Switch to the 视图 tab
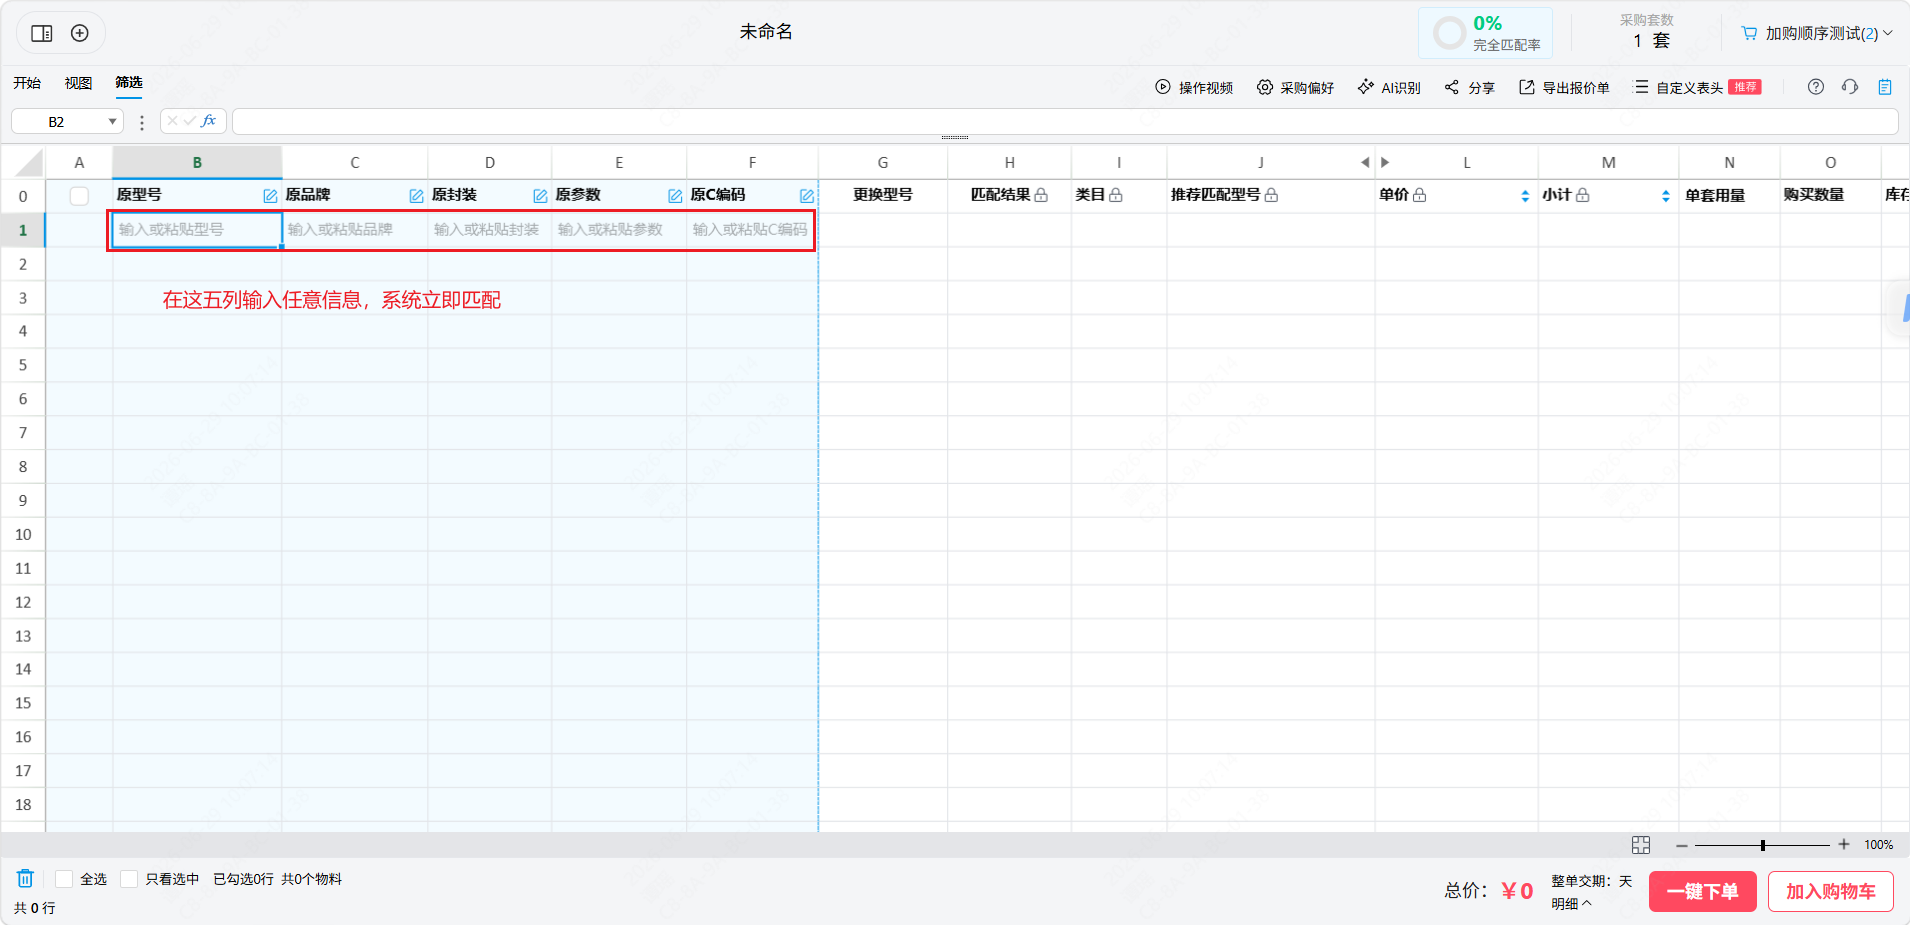 (78, 83)
